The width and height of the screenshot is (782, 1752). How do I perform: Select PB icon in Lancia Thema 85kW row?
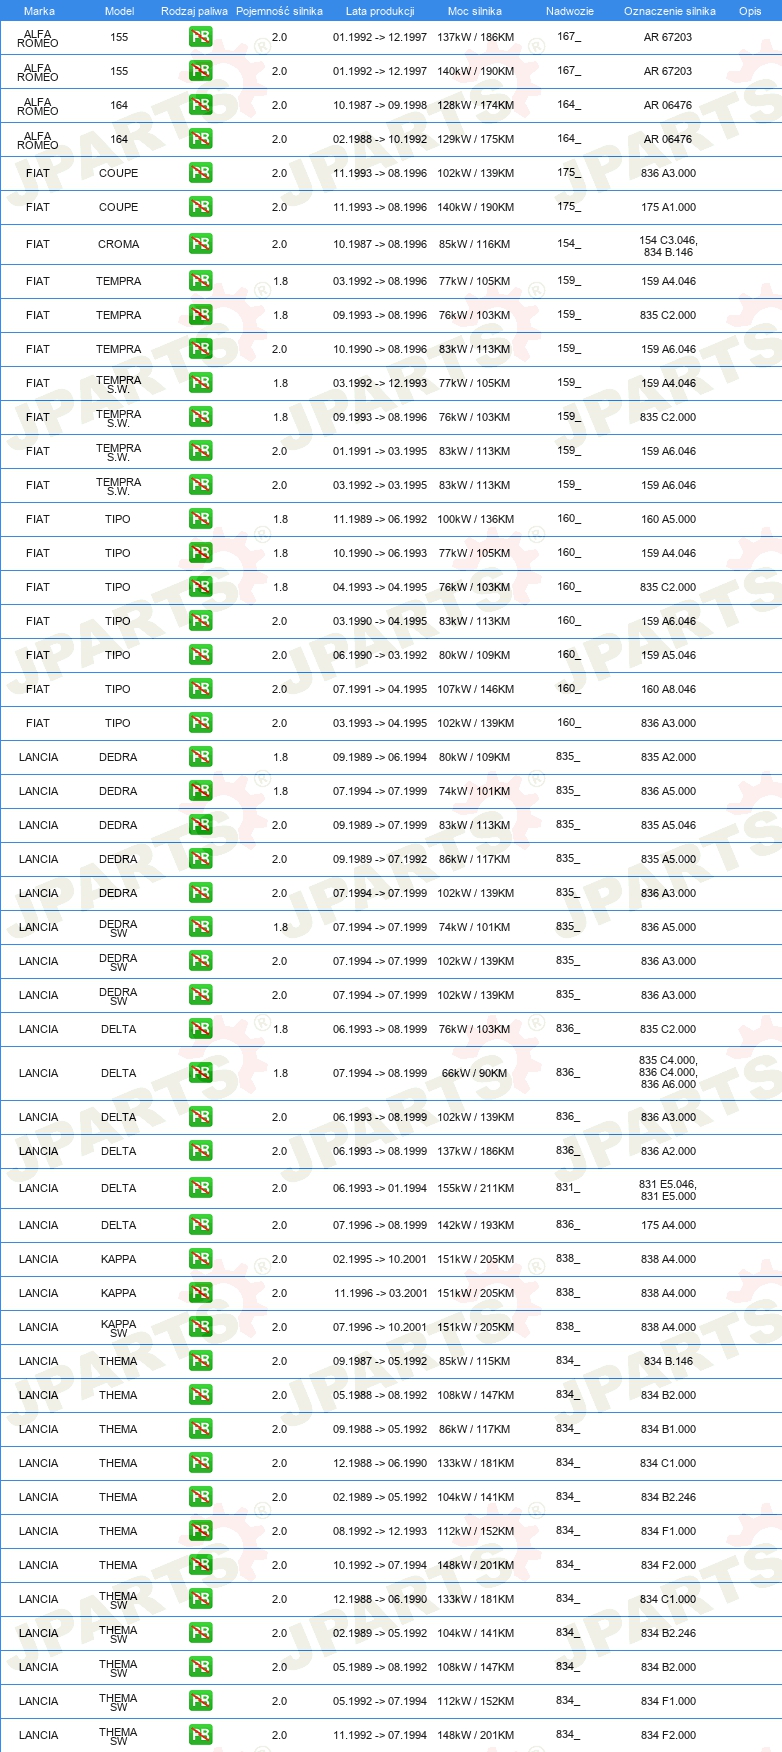[x=200, y=1361]
